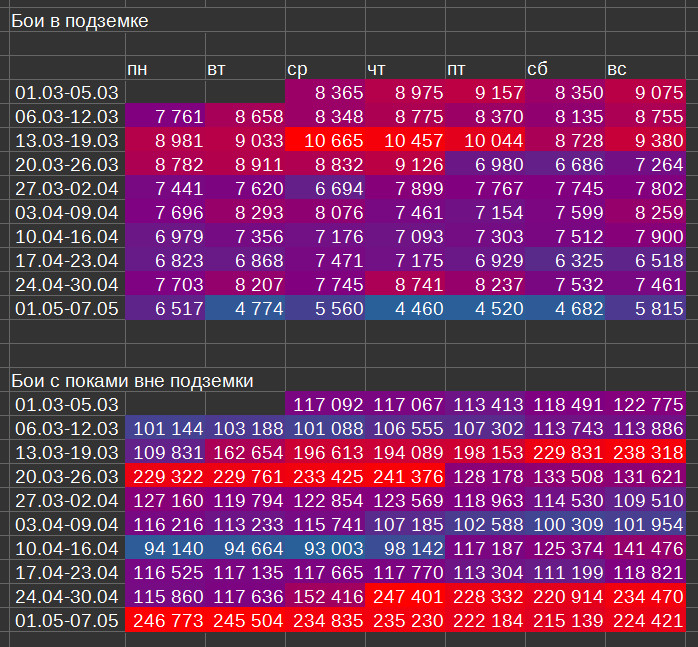Select cell with value 8 741
The width and height of the screenshot is (698, 647).
point(406,285)
